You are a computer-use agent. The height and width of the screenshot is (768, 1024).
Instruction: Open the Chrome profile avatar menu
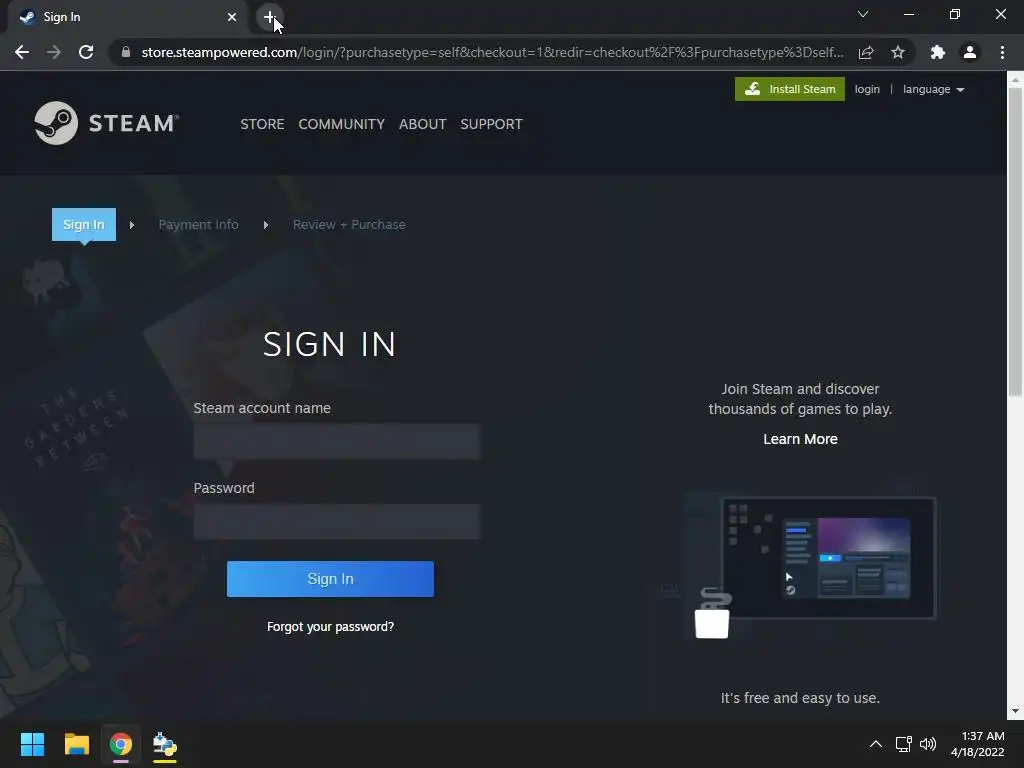(x=970, y=52)
